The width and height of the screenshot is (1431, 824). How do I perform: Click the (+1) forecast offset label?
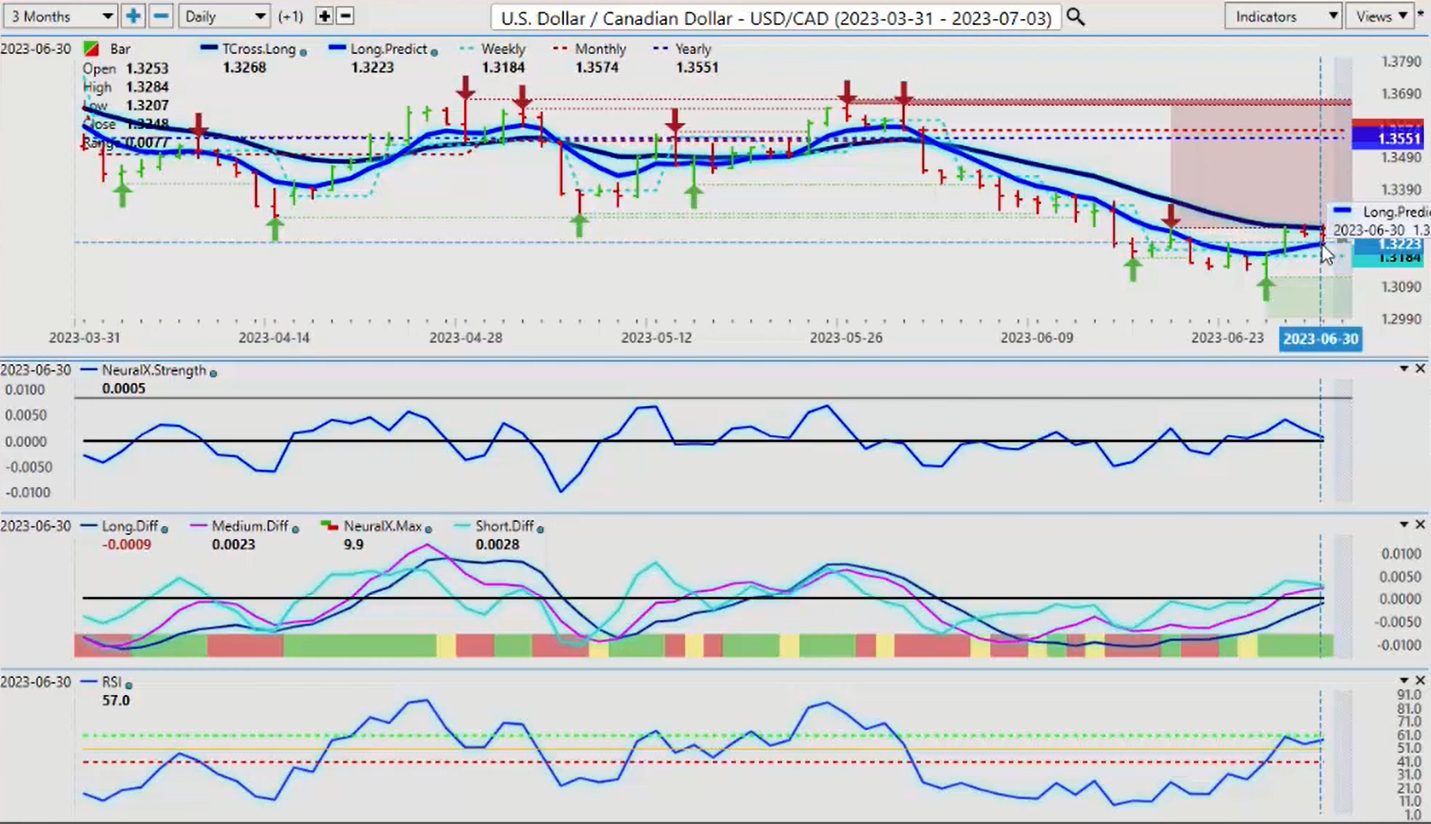(x=291, y=16)
